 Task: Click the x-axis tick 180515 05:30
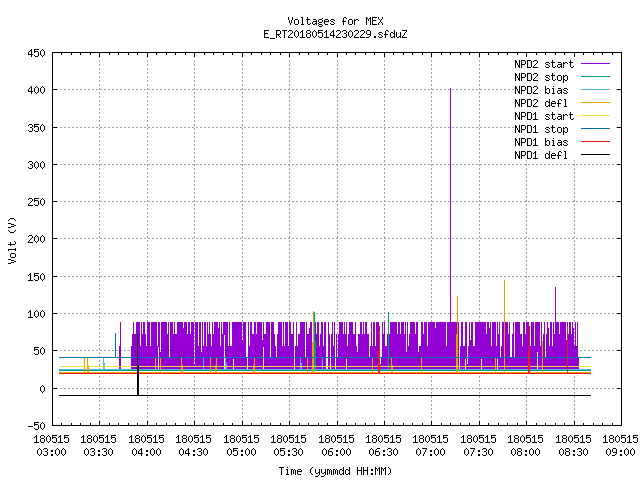click(289, 446)
